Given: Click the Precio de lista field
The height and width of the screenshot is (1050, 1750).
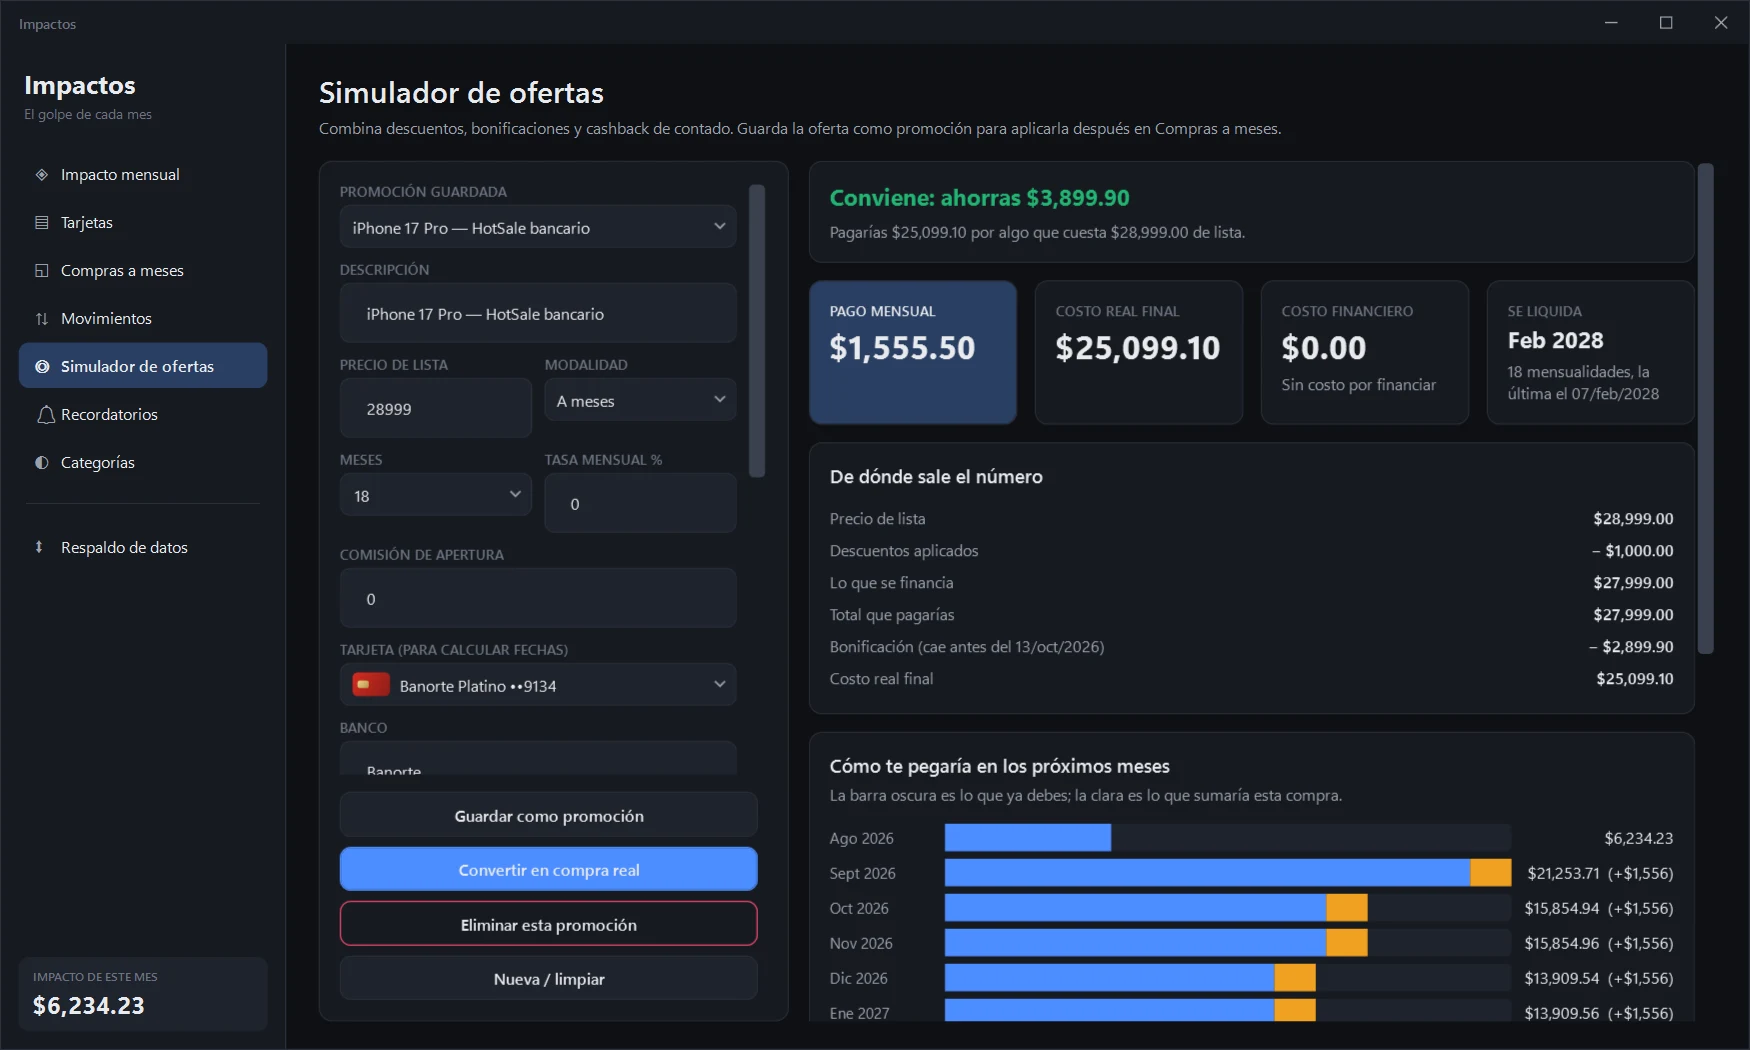Looking at the screenshot, I should pyautogui.click(x=435, y=408).
